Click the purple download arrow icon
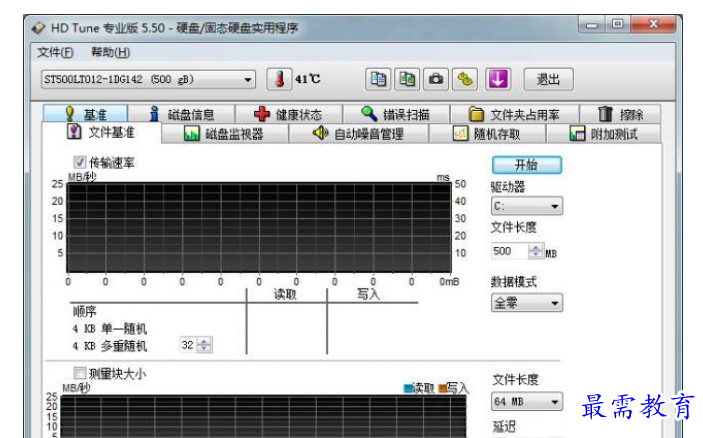 point(498,79)
